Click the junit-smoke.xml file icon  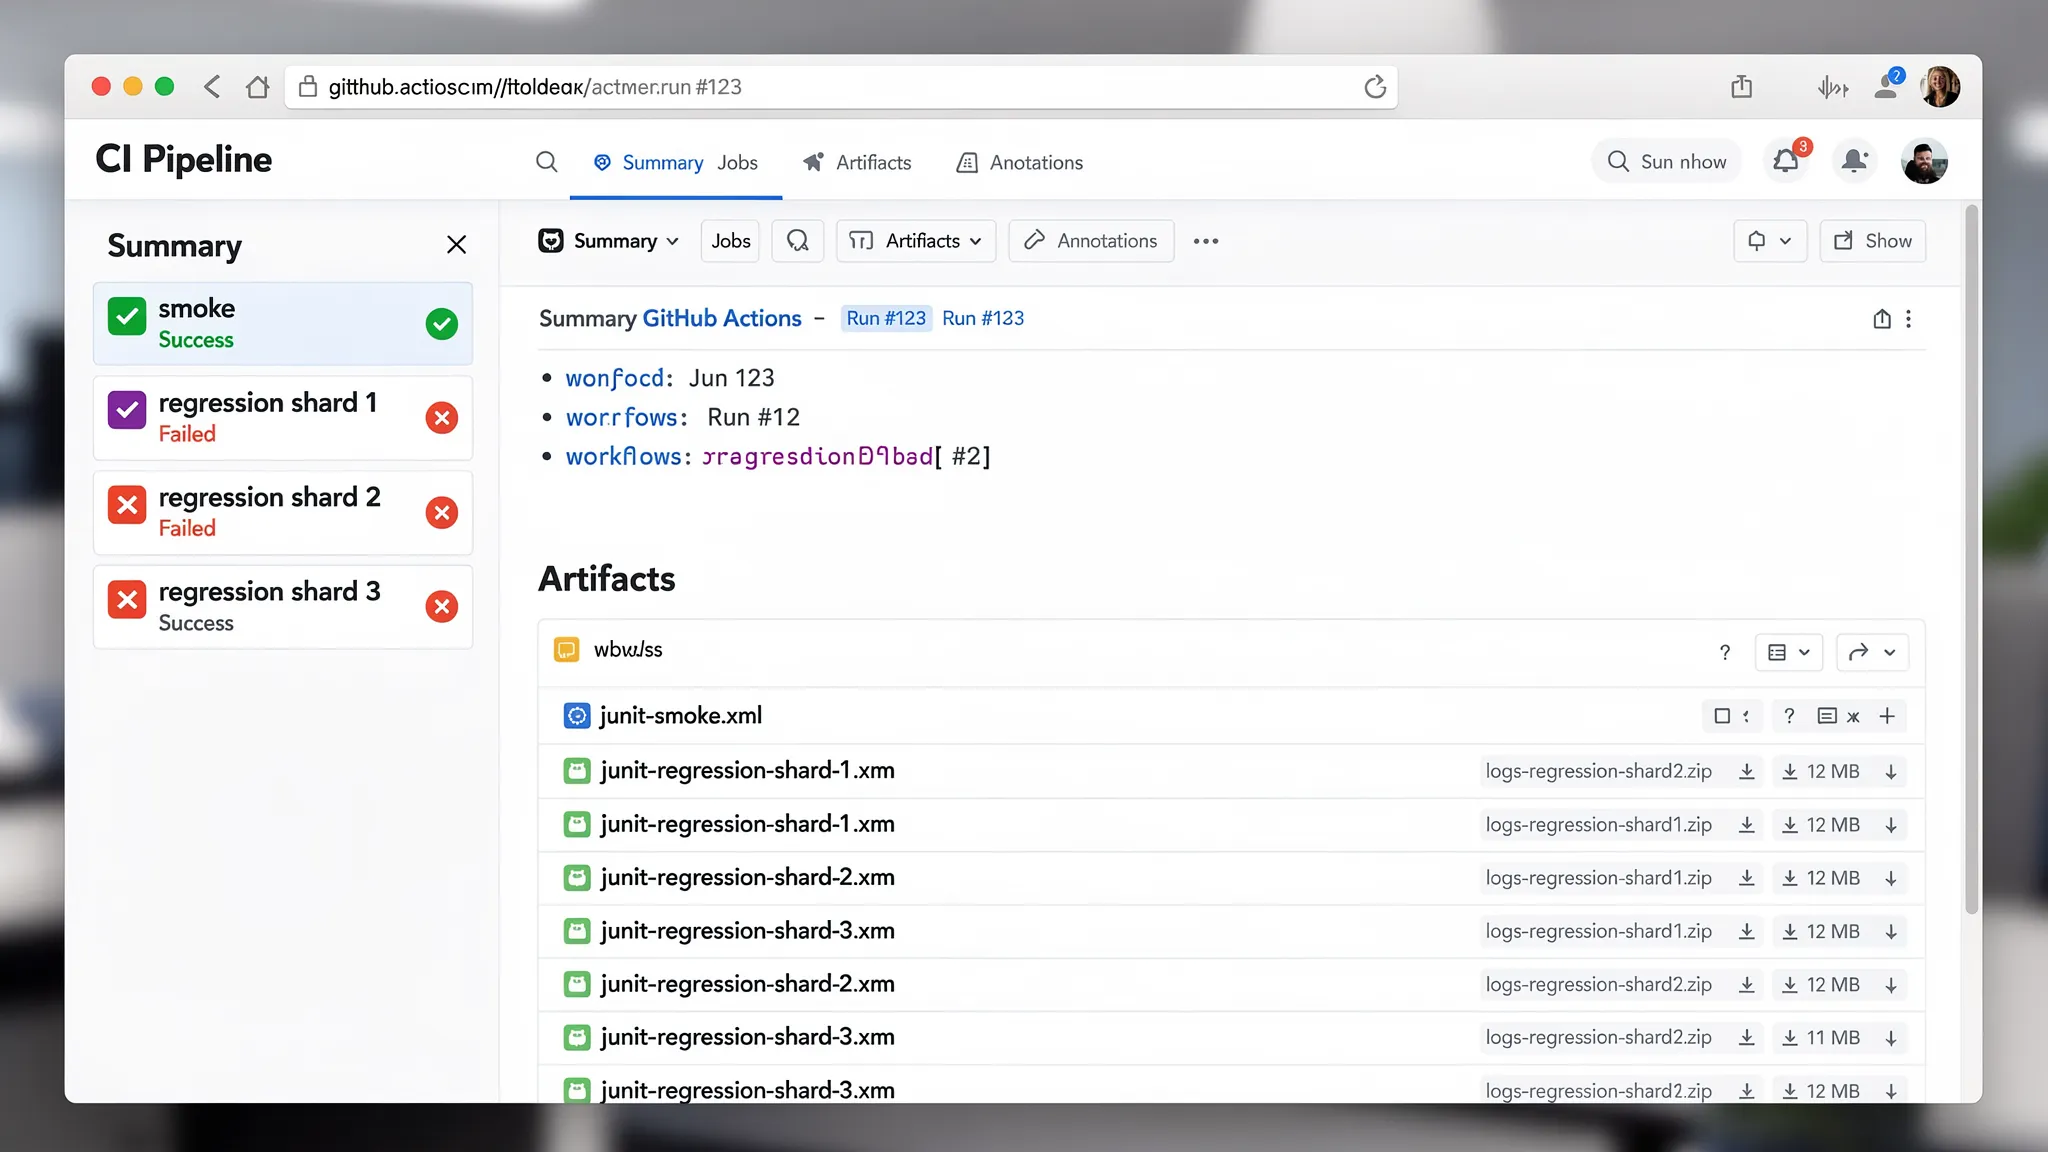click(x=576, y=715)
